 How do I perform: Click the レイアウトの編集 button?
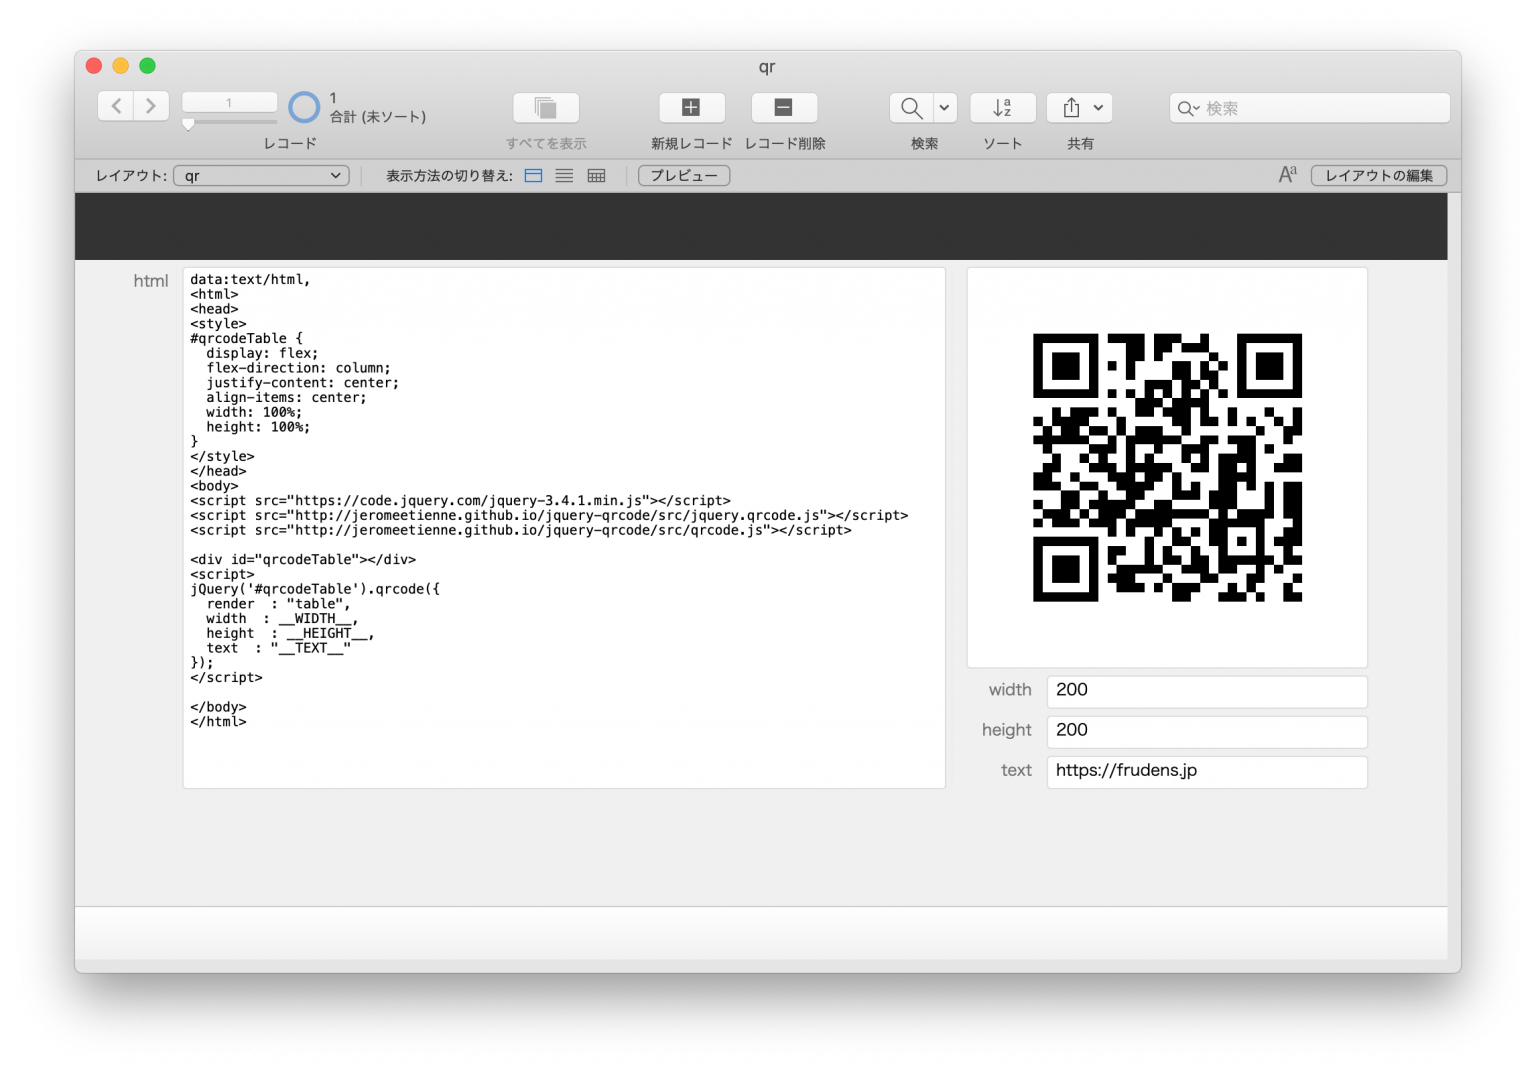[1379, 174]
